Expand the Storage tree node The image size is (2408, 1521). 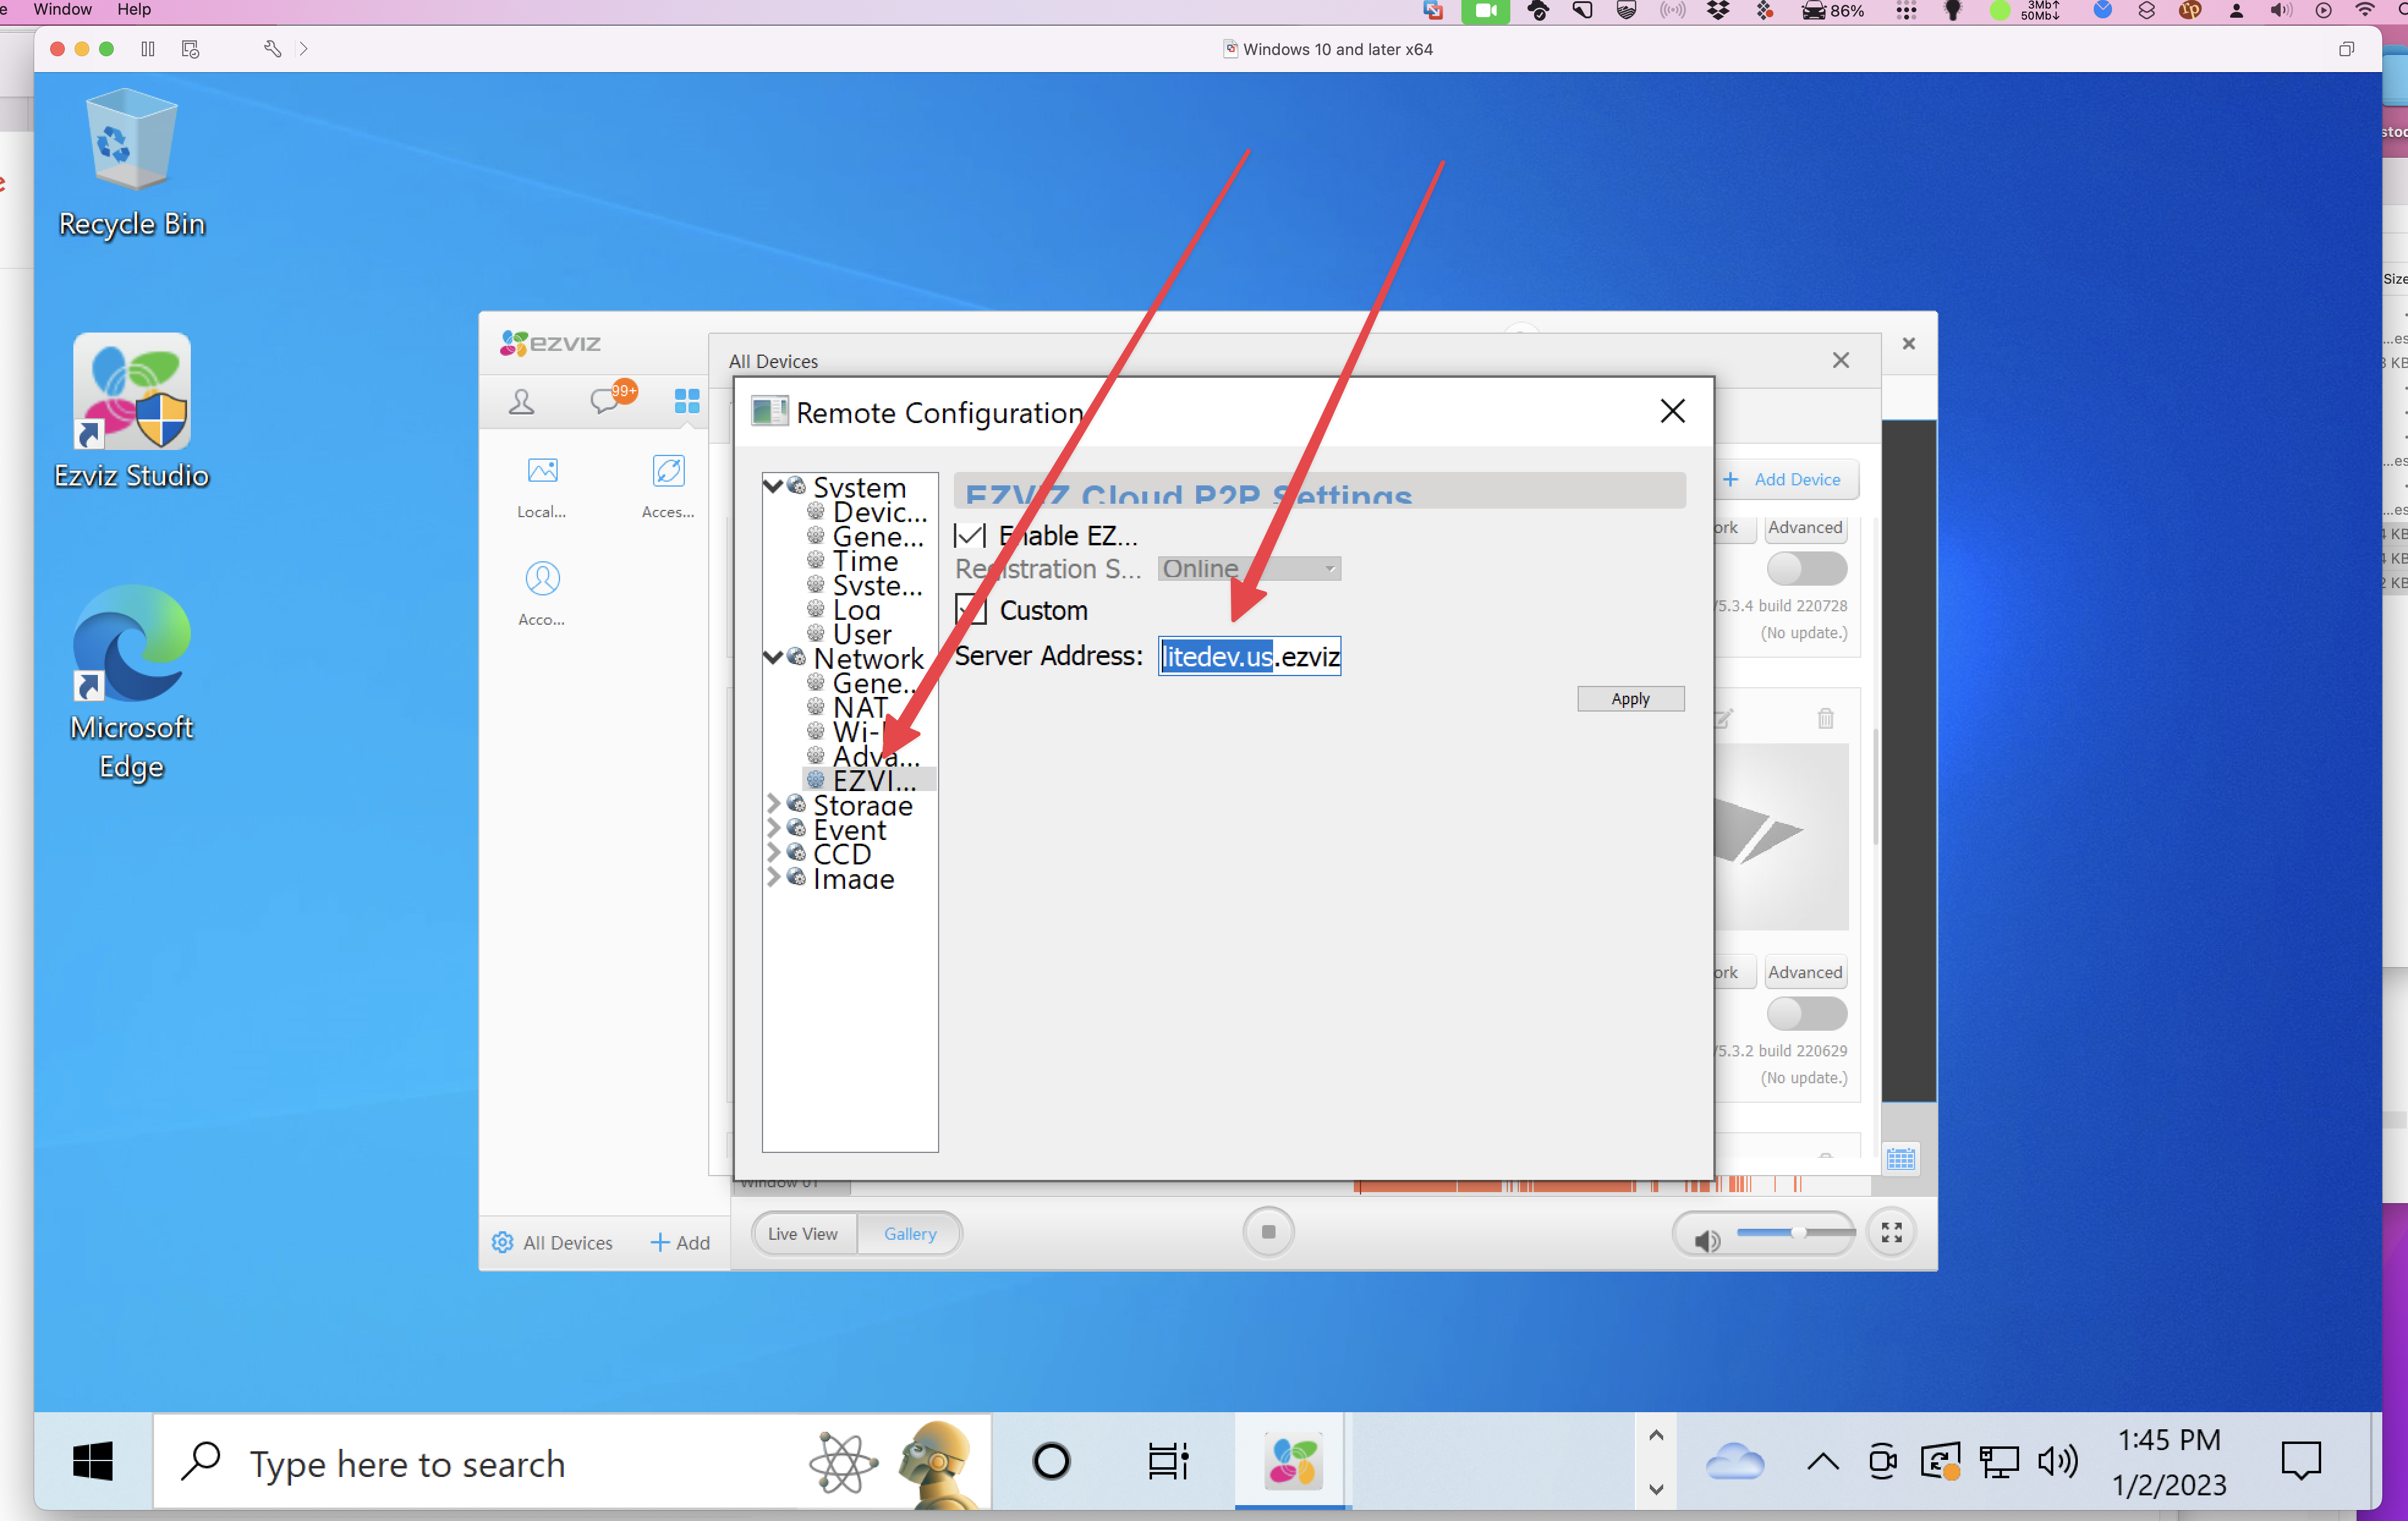click(773, 804)
